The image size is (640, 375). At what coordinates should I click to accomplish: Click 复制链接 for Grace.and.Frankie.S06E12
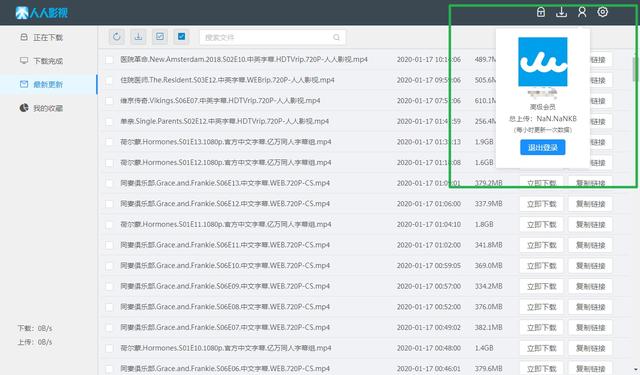pos(590,204)
